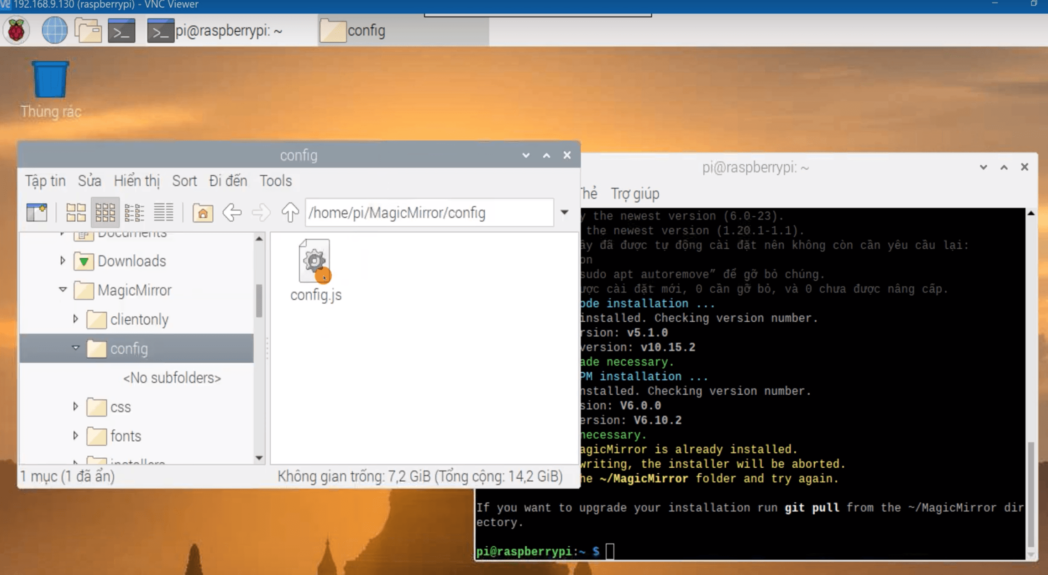This screenshot has height=575, width=1048.
Task: Open the path history dropdown arrow
Action: [x=565, y=212]
